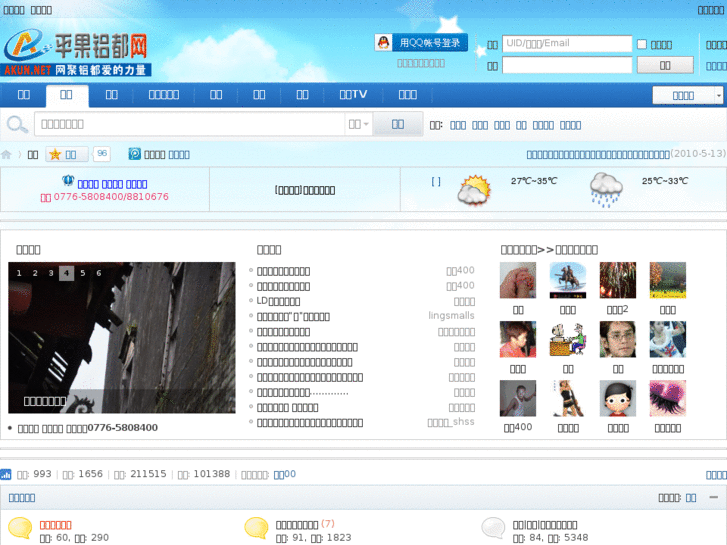Click the yellow bubble icon beside 60, 290
727x545 pixels.
click(20, 528)
